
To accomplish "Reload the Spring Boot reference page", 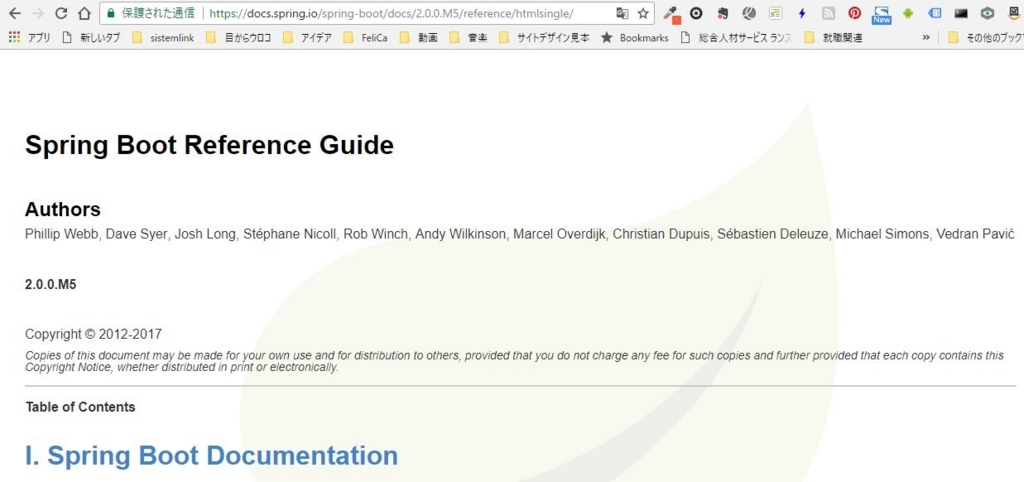I will point(61,12).
